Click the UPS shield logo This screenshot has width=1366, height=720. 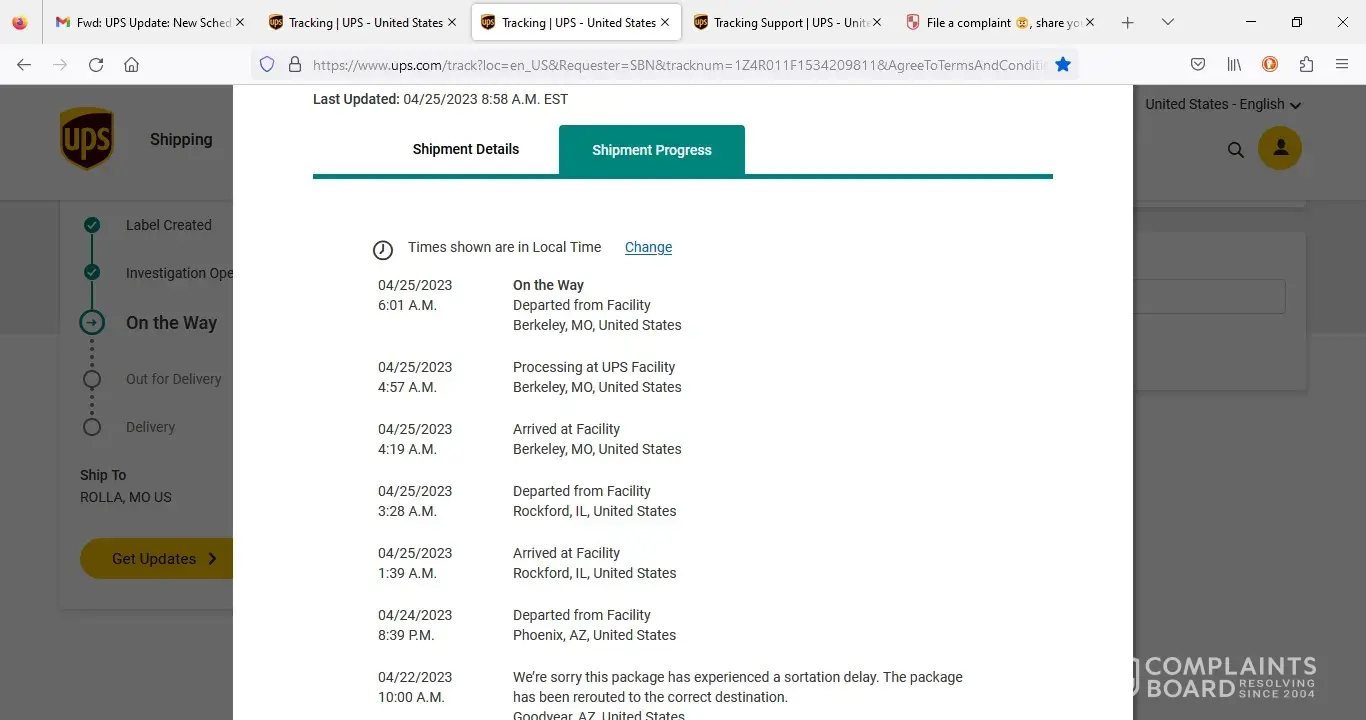87,139
